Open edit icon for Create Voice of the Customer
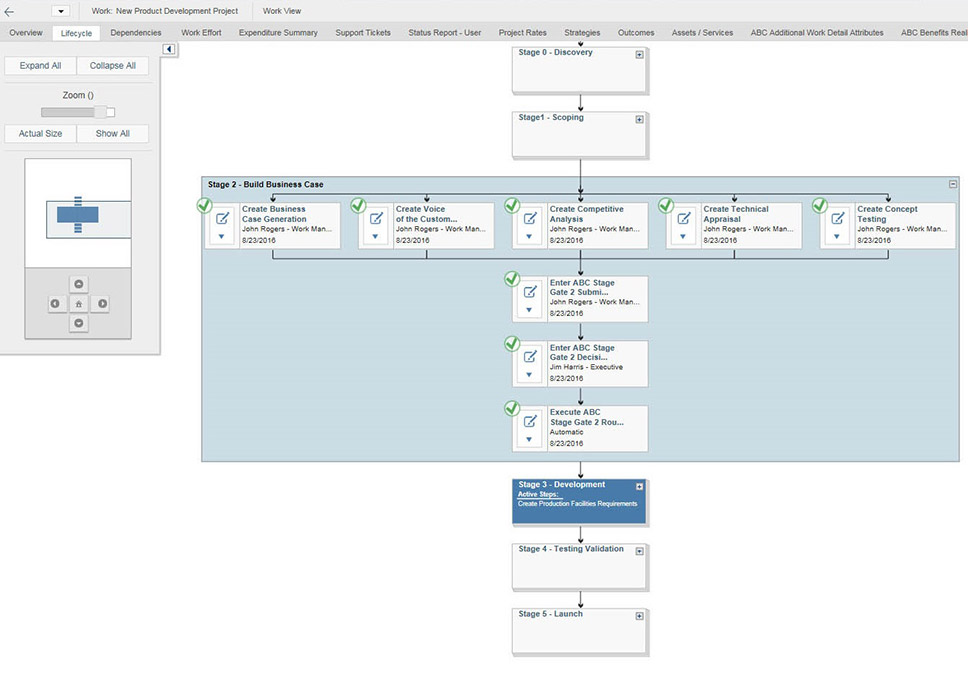This screenshot has height=683, width=968. click(376, 218)
